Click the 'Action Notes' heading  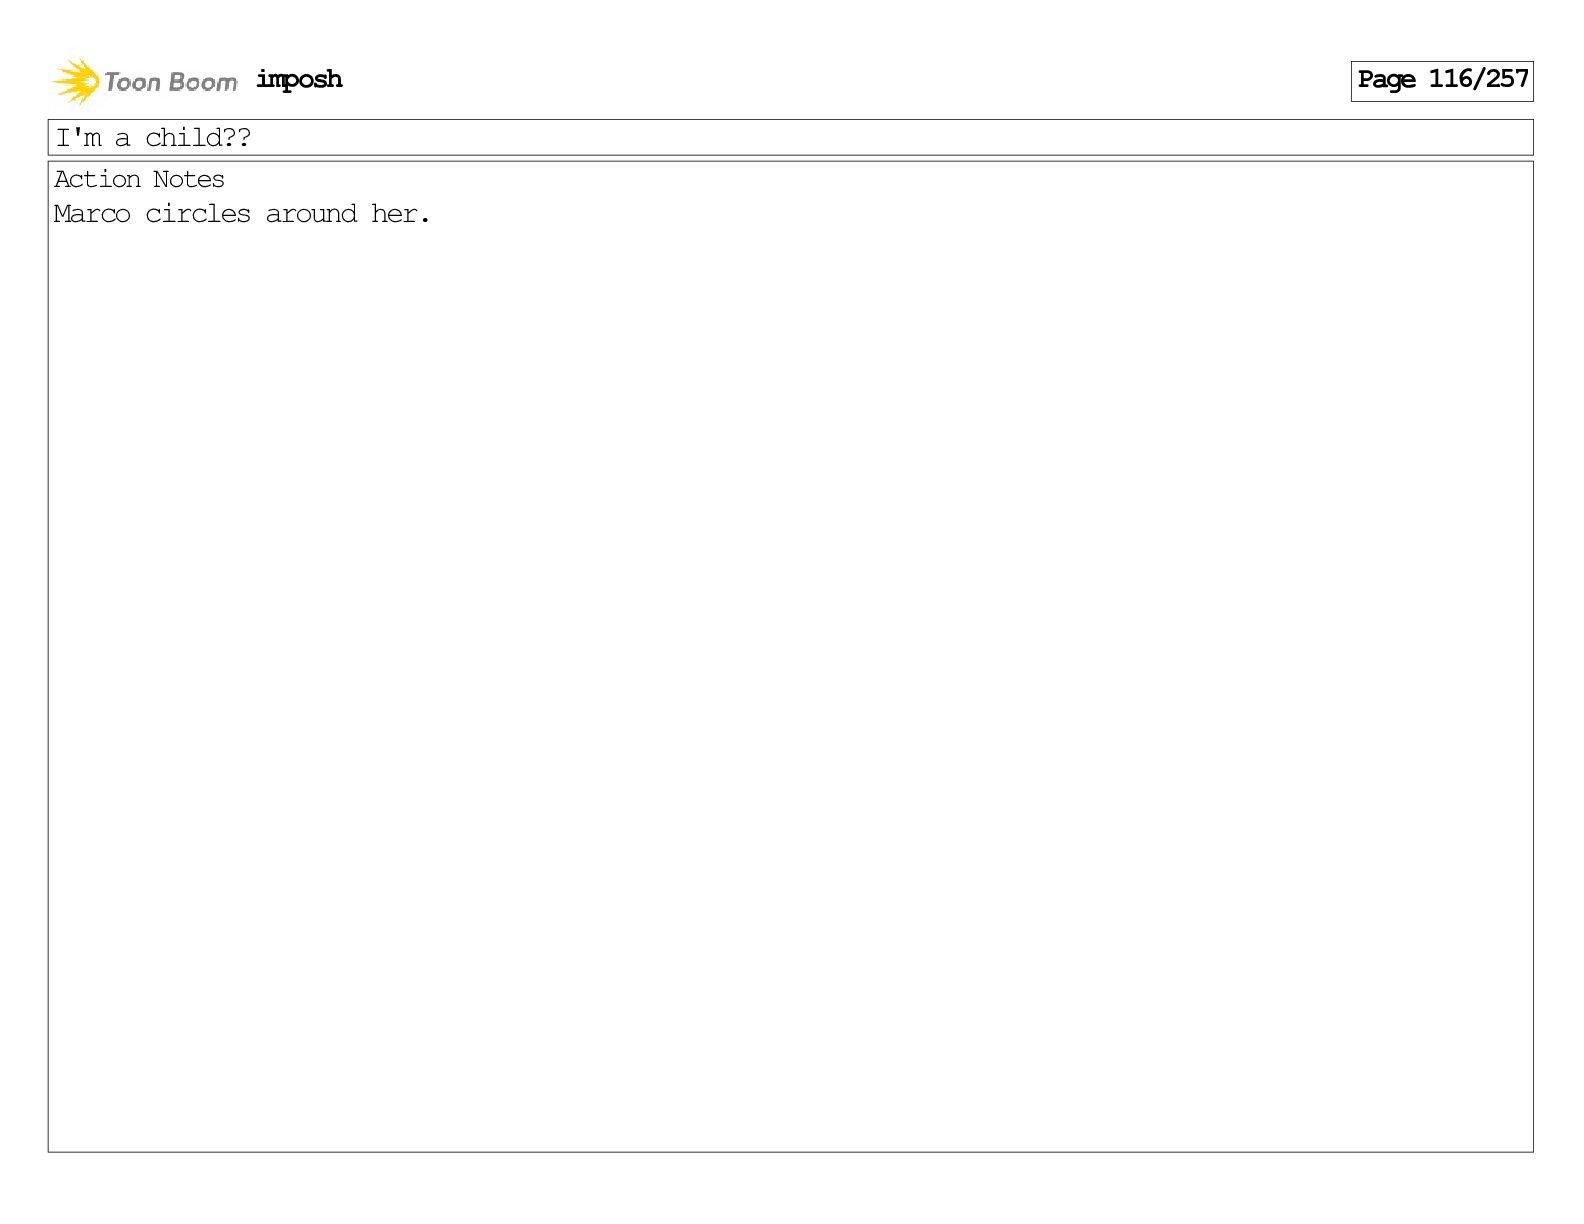pyautogui.click(x=139, y=180)
